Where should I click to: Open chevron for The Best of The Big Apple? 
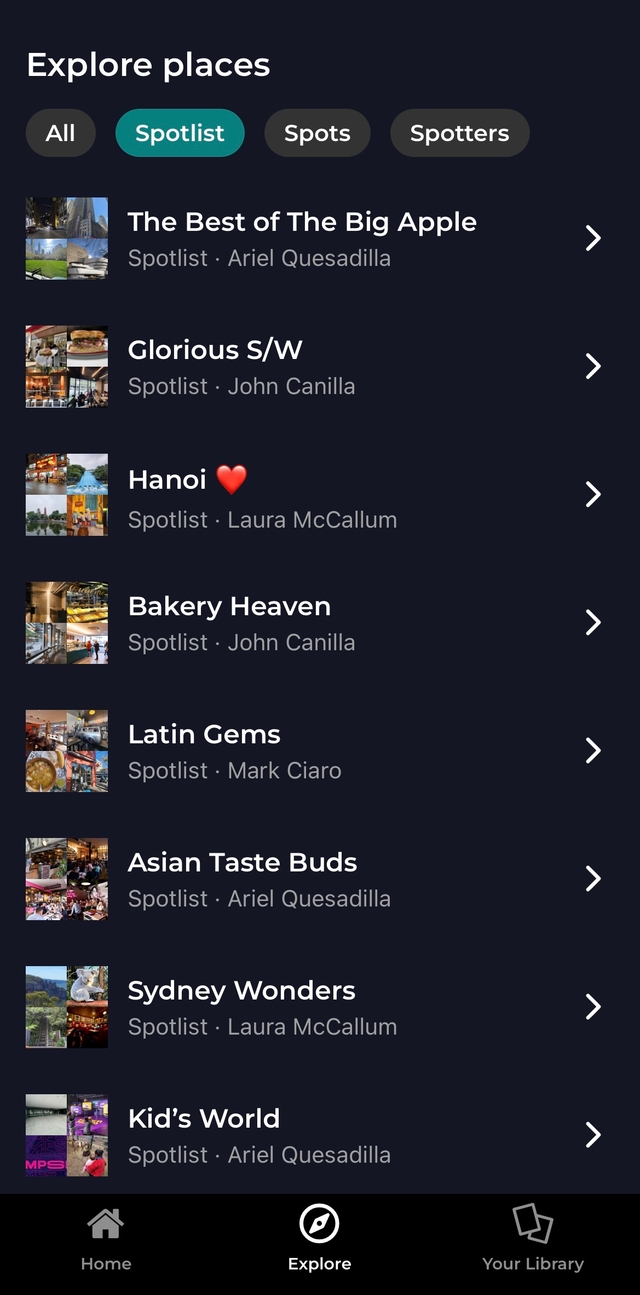(593, 238)
